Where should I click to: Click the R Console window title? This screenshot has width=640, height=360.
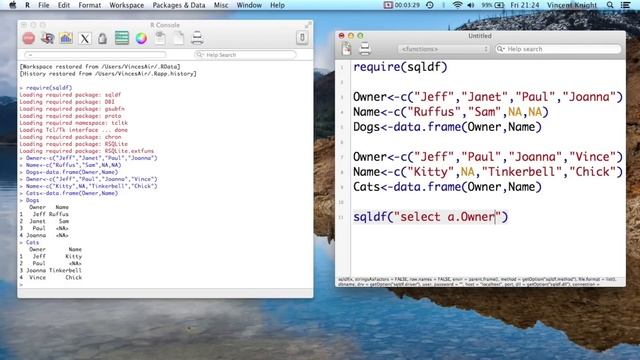point(165,25)
